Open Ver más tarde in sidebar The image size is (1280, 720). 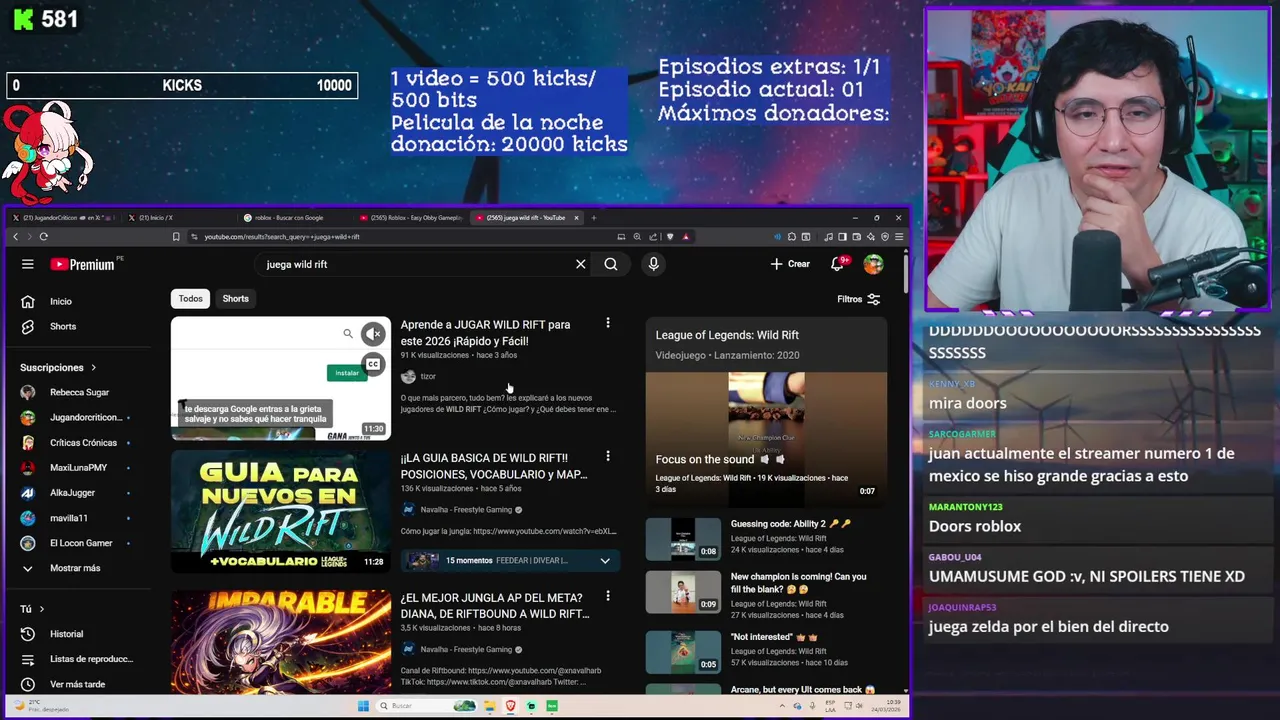tap(77, 684)
